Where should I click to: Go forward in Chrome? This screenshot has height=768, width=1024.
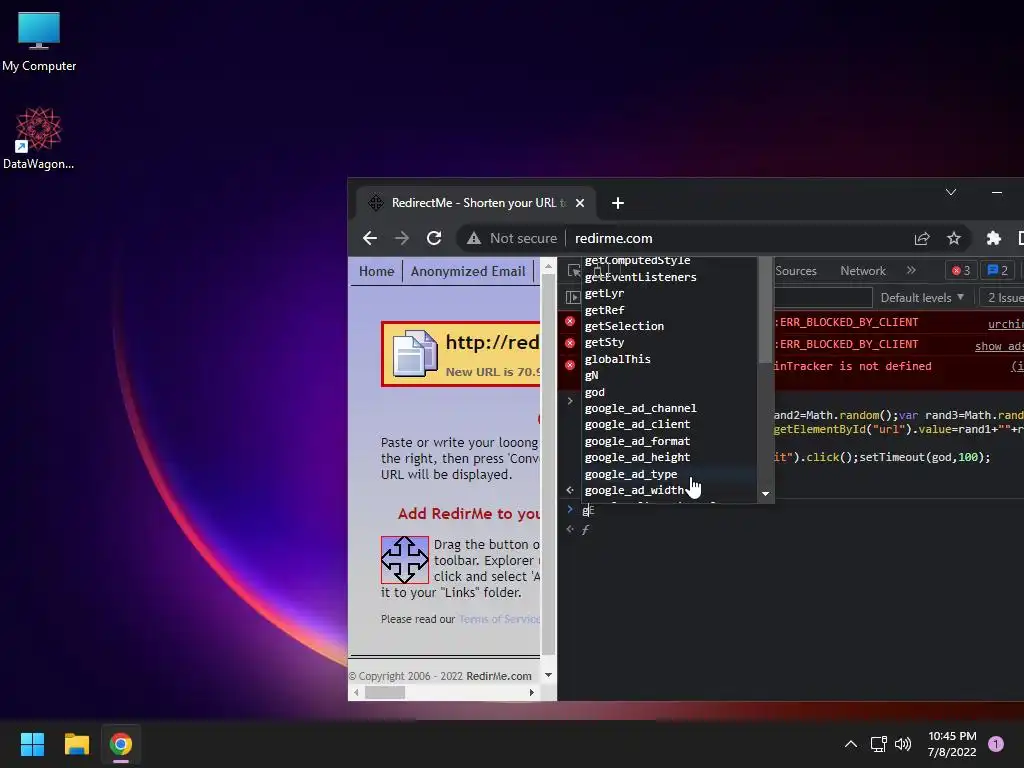(x=402, y=238)
